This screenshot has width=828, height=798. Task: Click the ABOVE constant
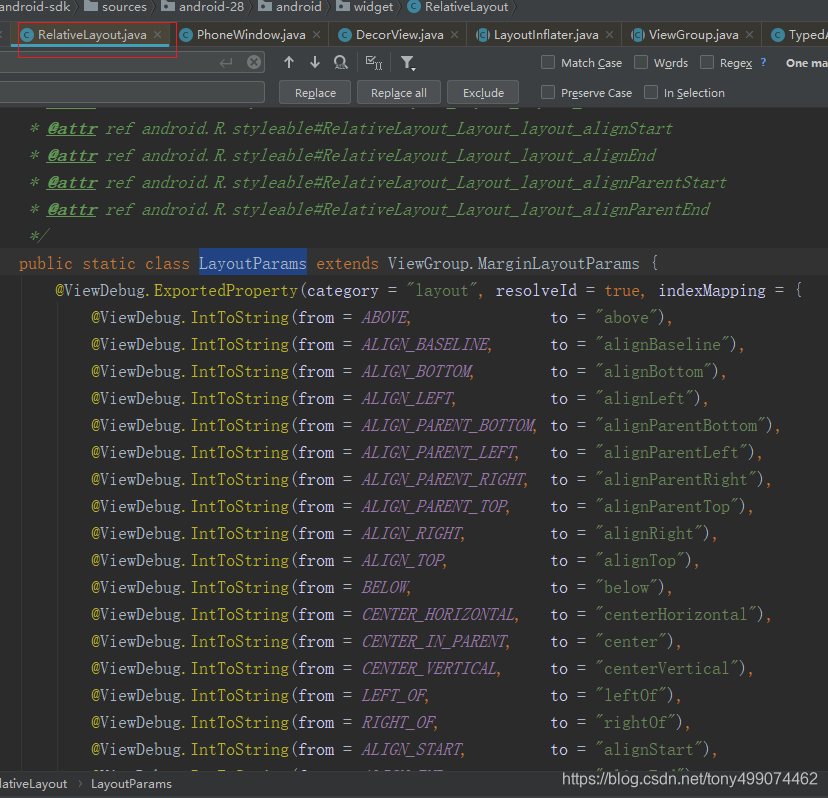385,317
